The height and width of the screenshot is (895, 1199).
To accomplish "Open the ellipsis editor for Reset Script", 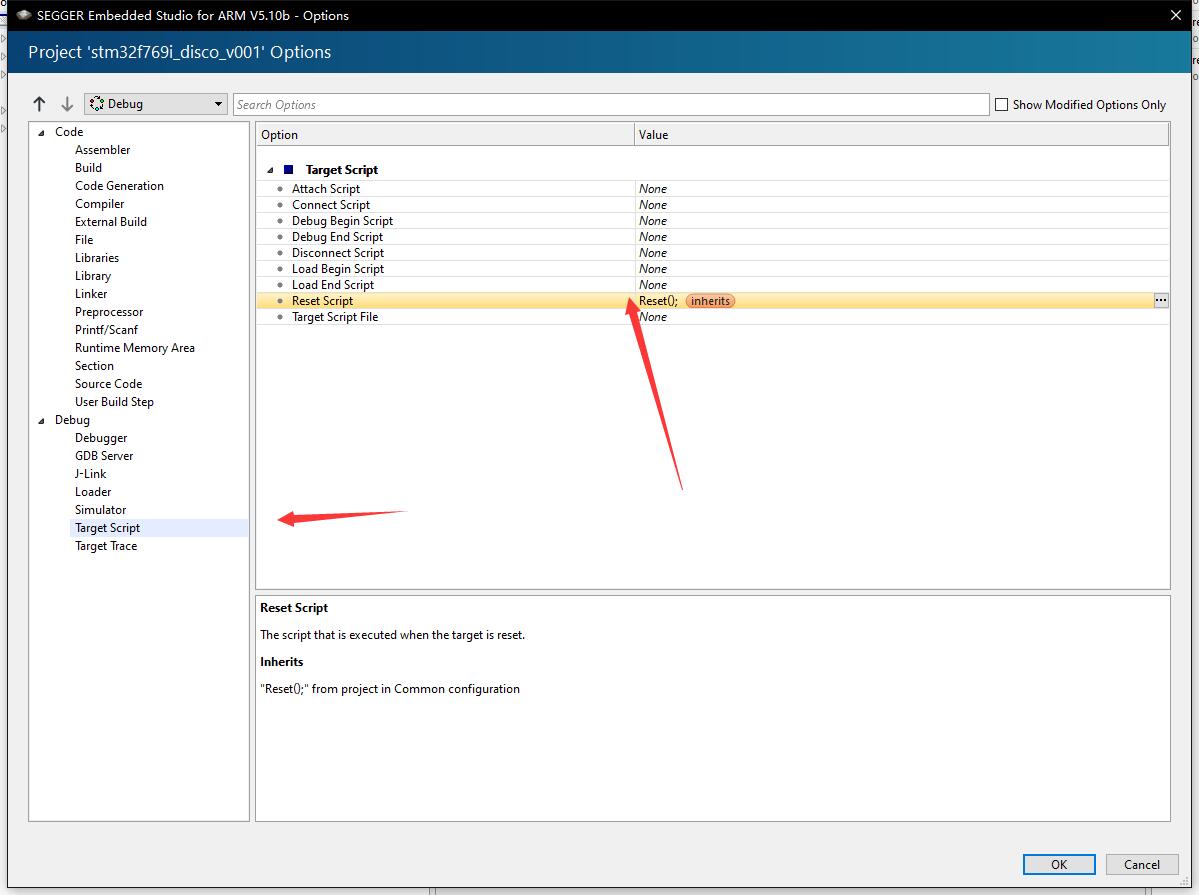I will (1161, 301).
